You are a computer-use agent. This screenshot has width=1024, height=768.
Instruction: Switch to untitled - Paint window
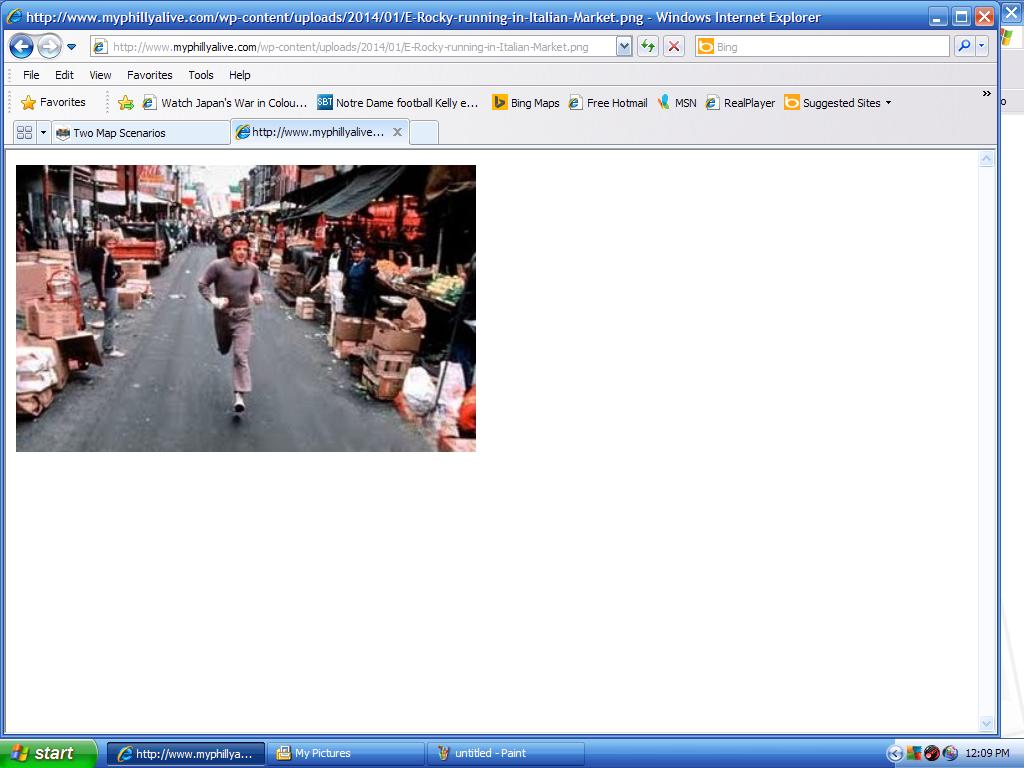pyautogui.click(x=505, y=754)
